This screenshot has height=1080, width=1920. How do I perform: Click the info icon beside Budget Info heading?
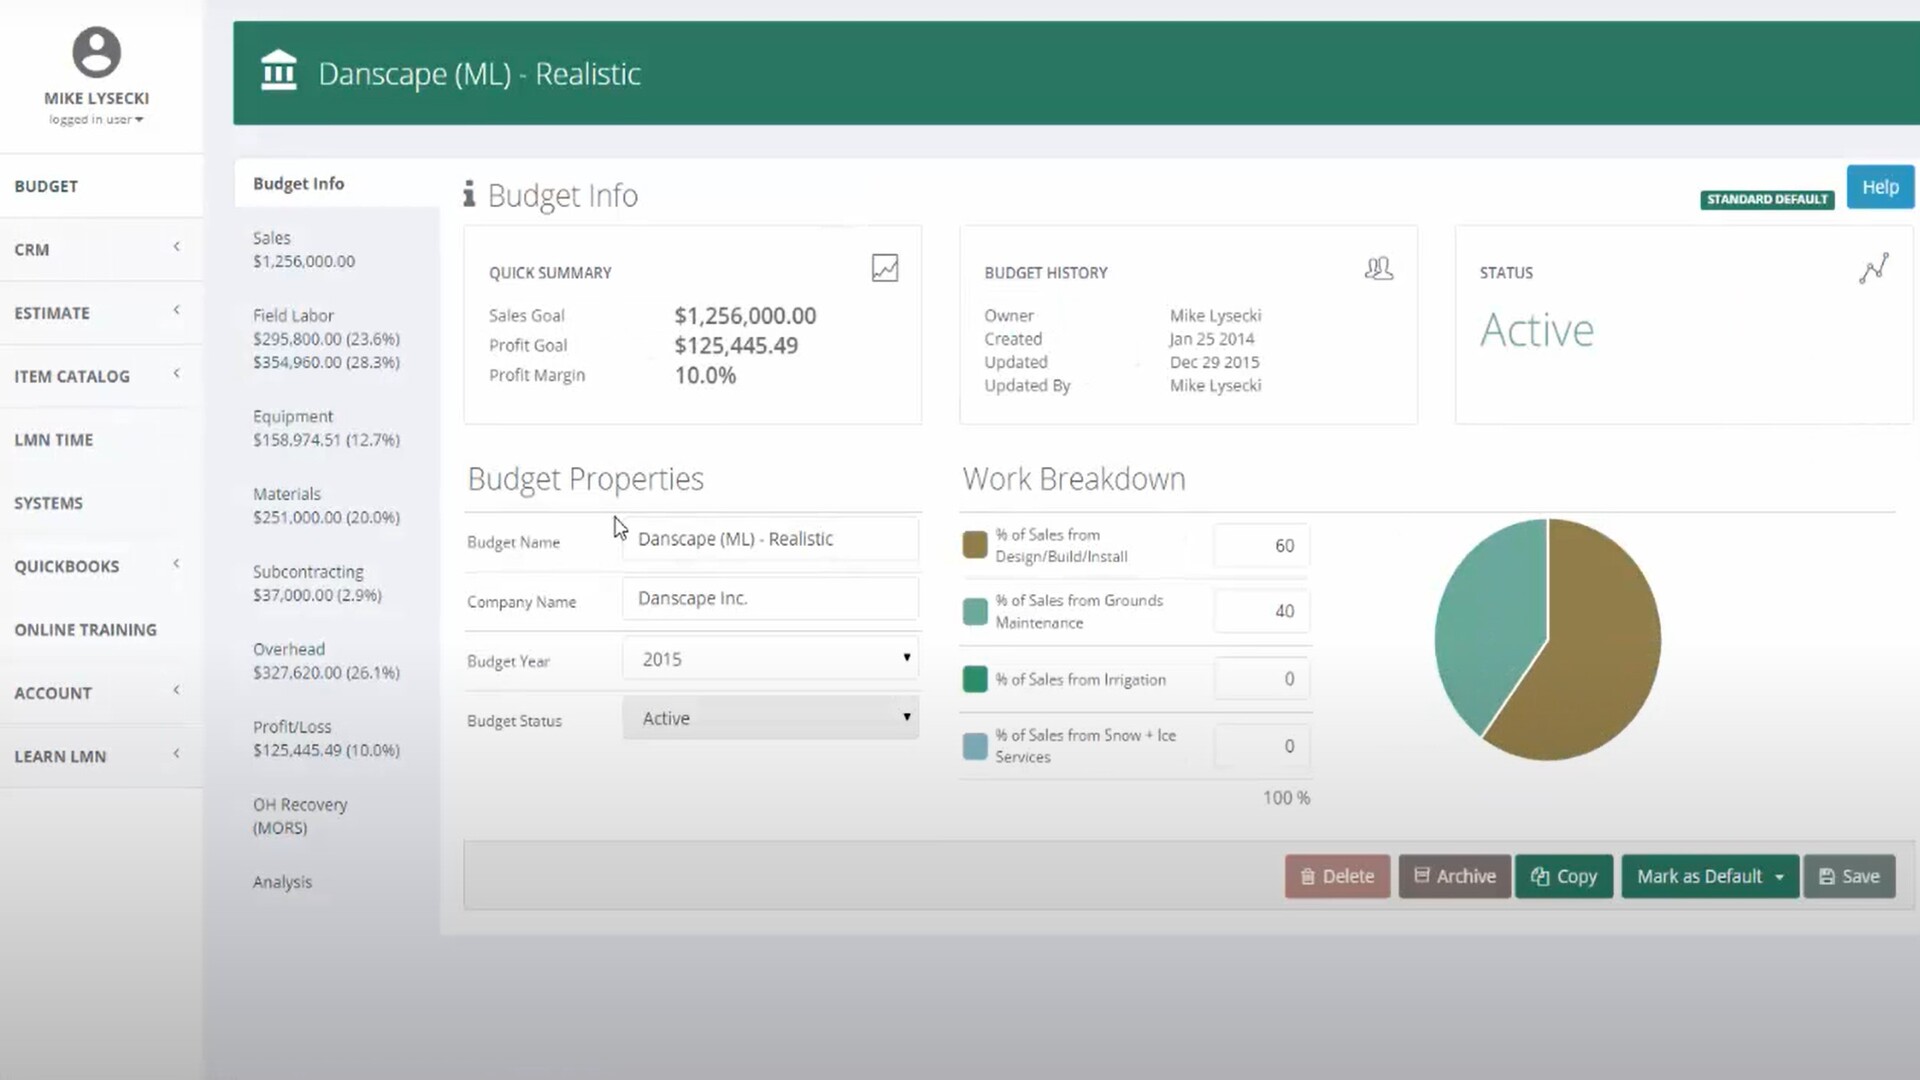tap(469, 194)
